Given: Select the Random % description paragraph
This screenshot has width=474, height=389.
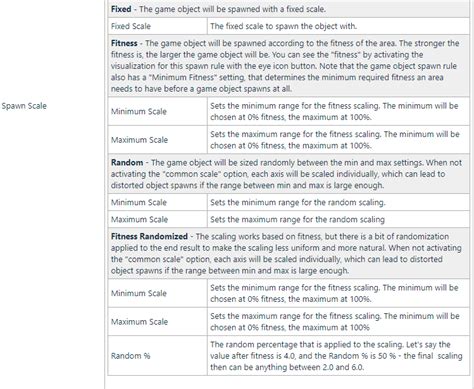Looking at the screenshot, I should (336, 356).
